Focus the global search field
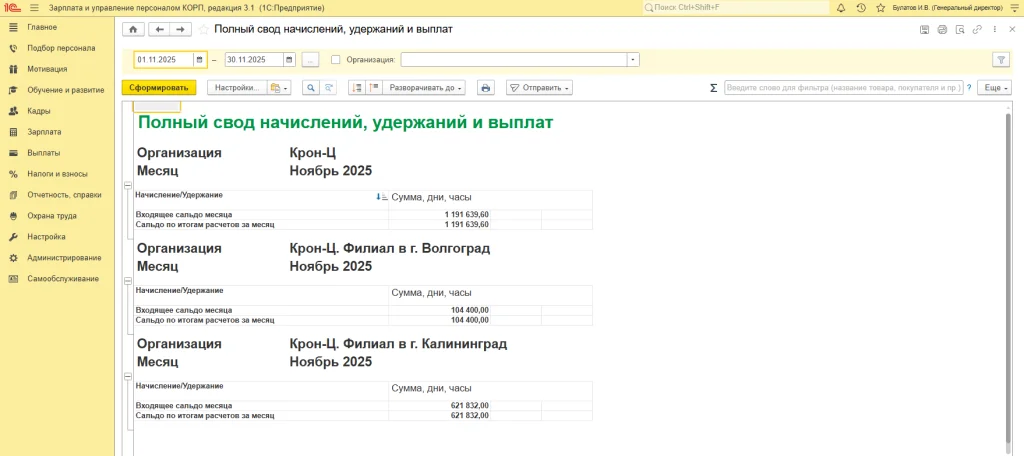 [x=736, y=8]
